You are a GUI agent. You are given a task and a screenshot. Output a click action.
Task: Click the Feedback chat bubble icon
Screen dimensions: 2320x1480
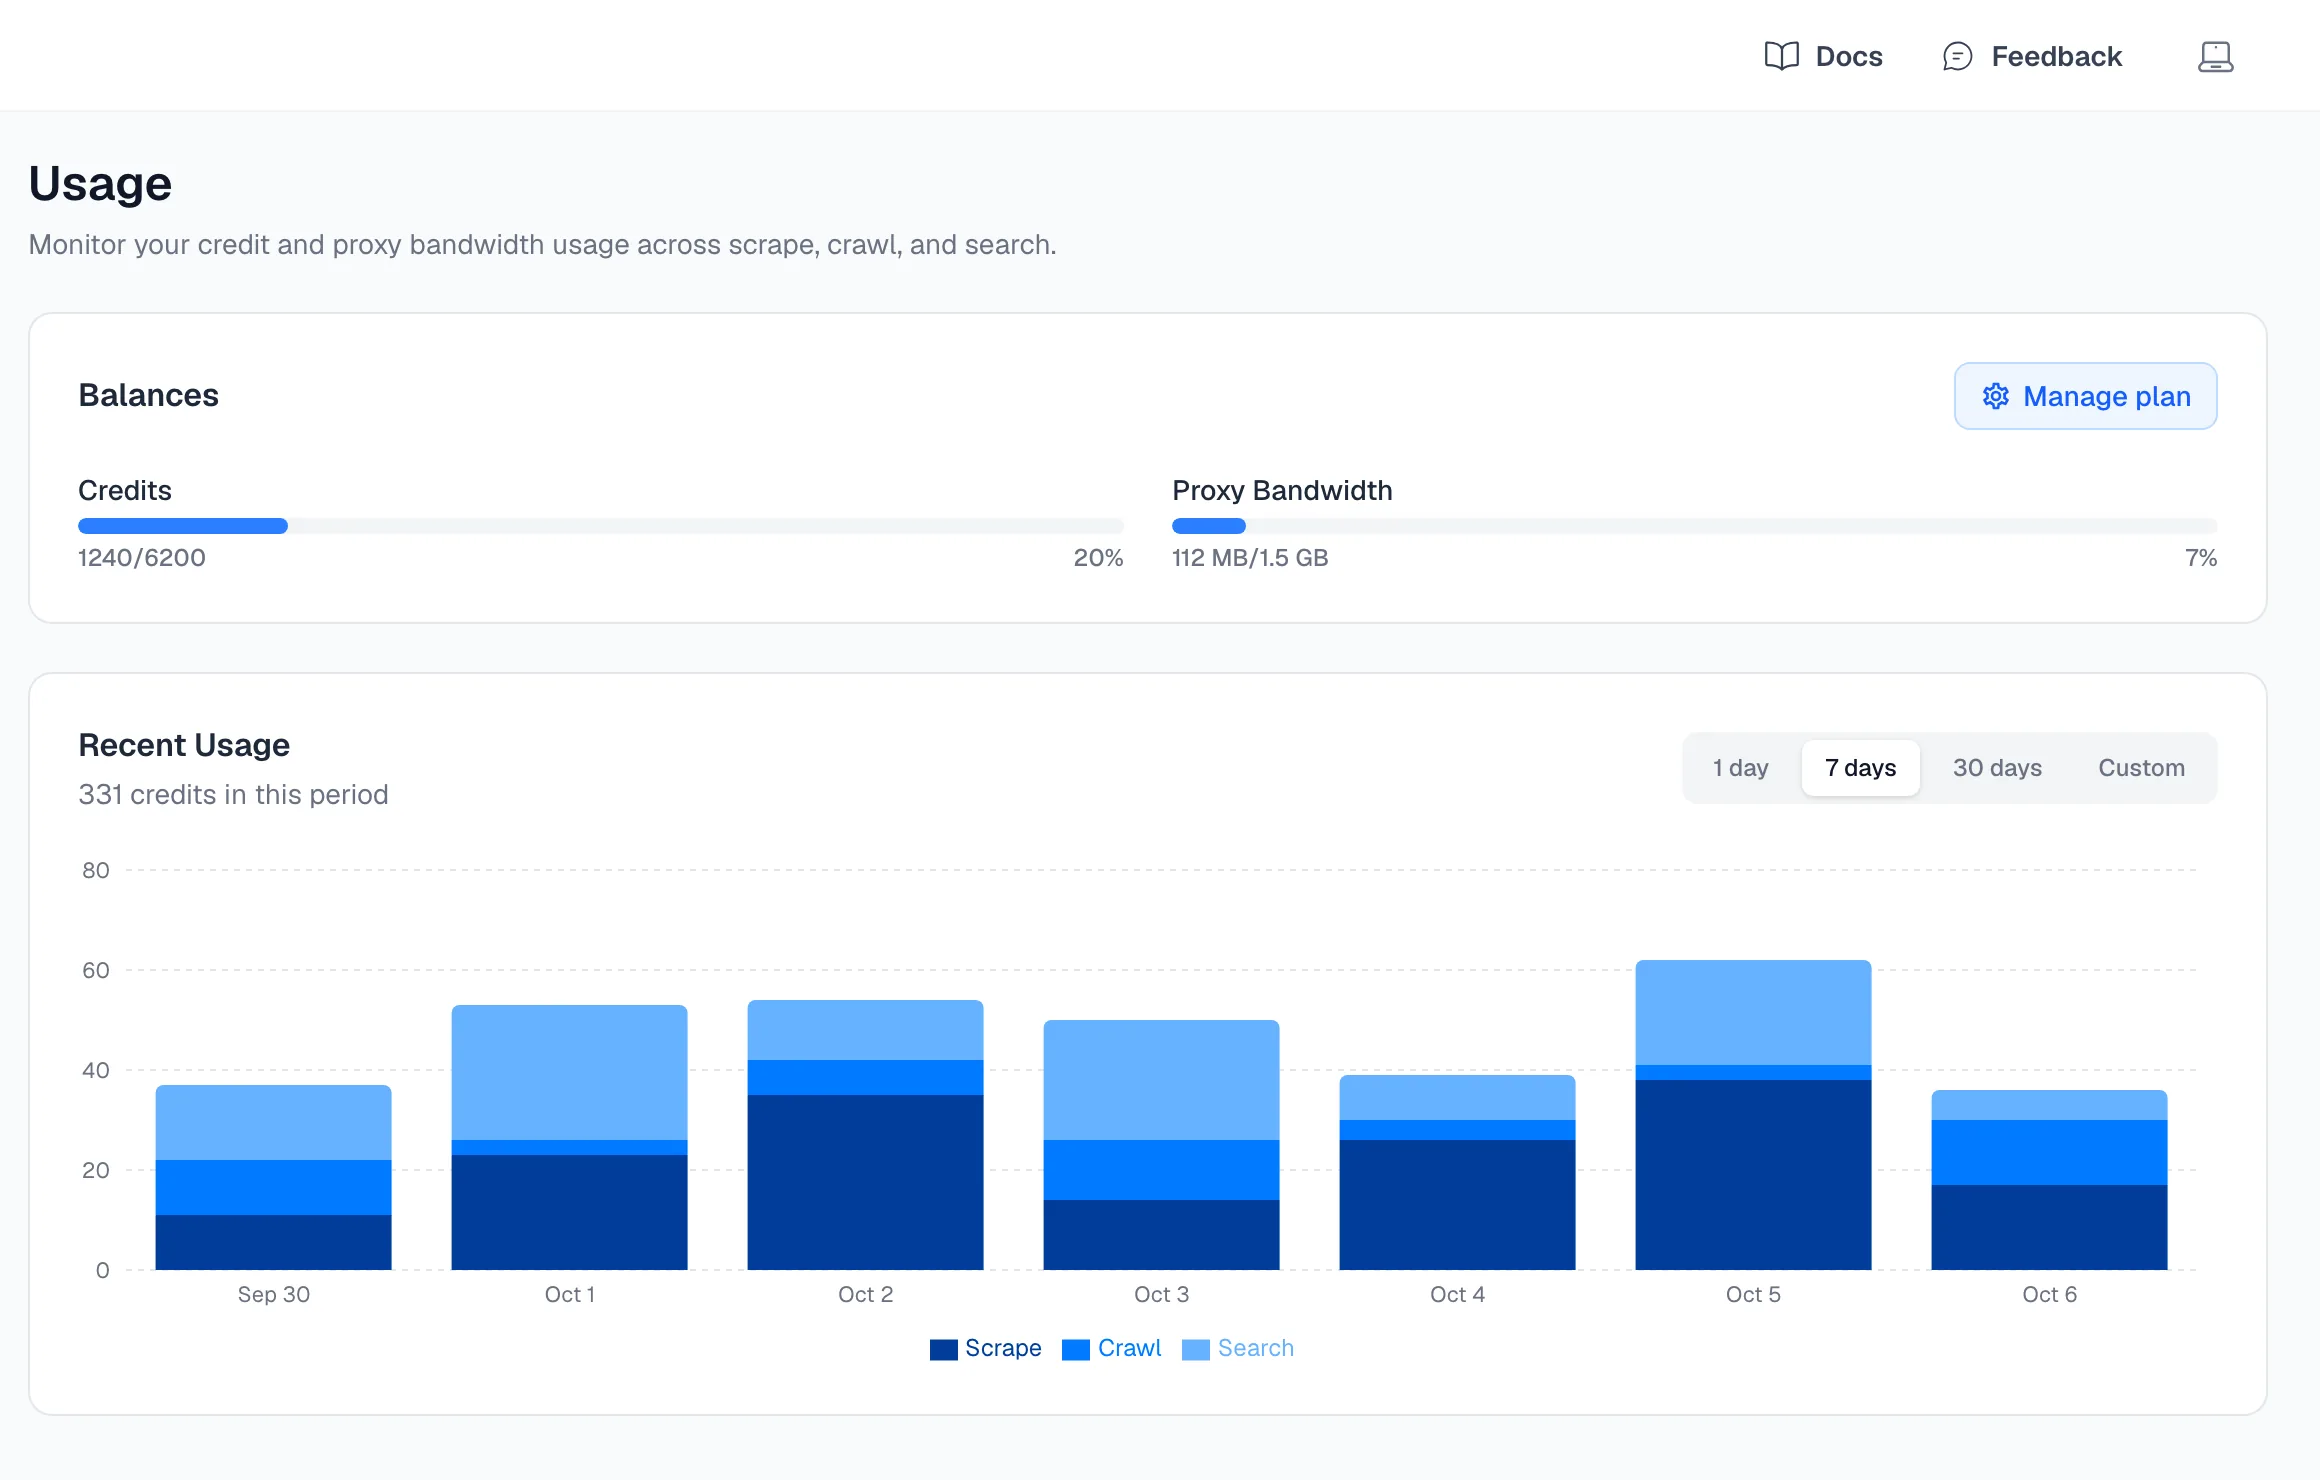pyautogui.click(x=1957, y=56)
